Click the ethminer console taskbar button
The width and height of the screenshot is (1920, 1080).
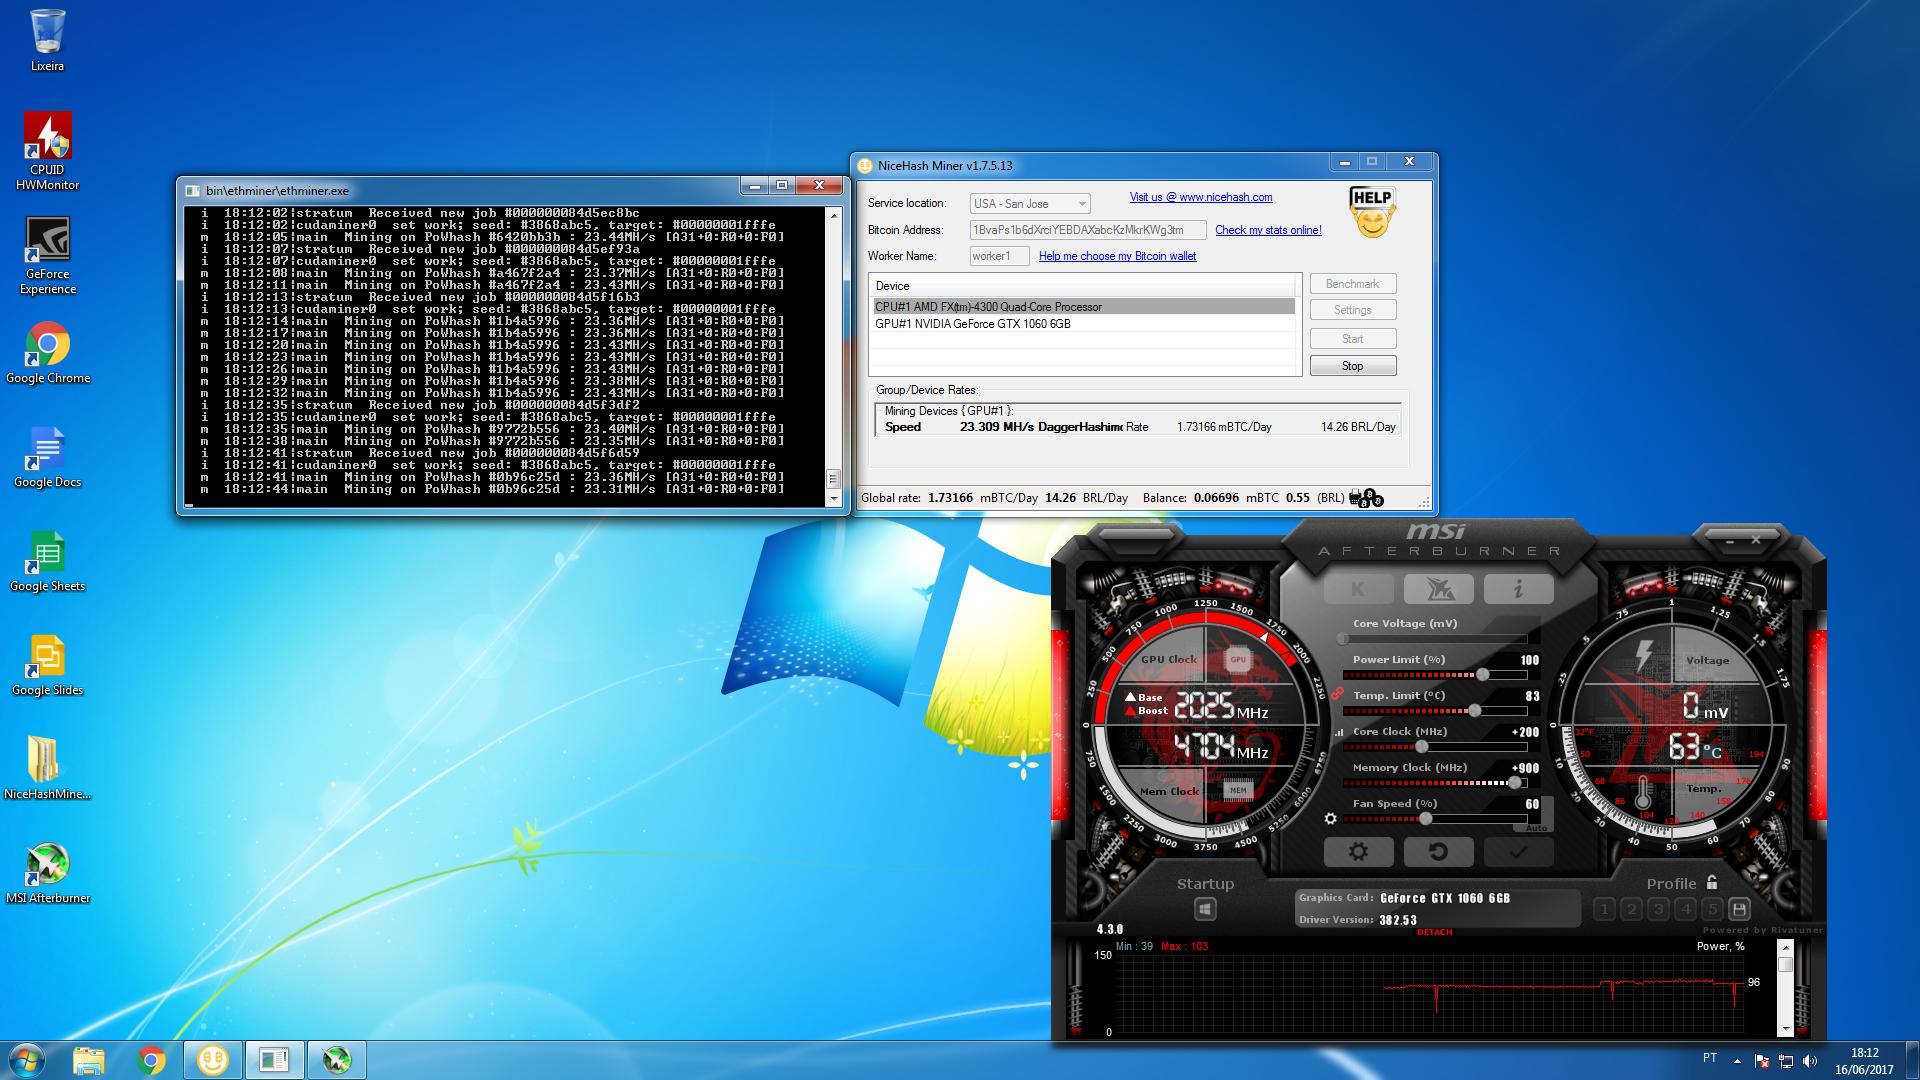coord(274,1060)
